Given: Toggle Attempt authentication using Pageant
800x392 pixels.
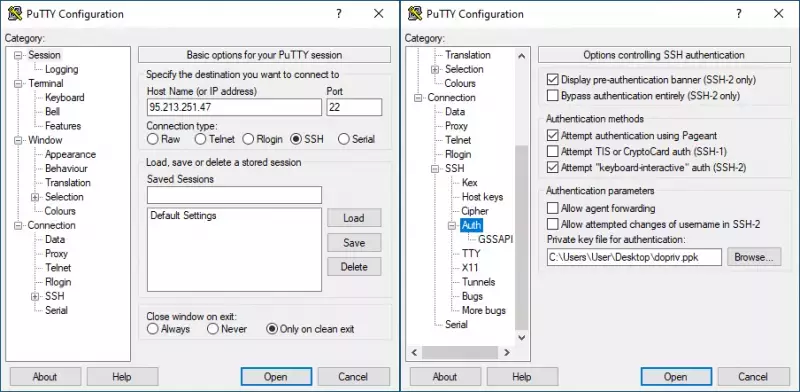Looking at the screenshot, I should point(552,136).
